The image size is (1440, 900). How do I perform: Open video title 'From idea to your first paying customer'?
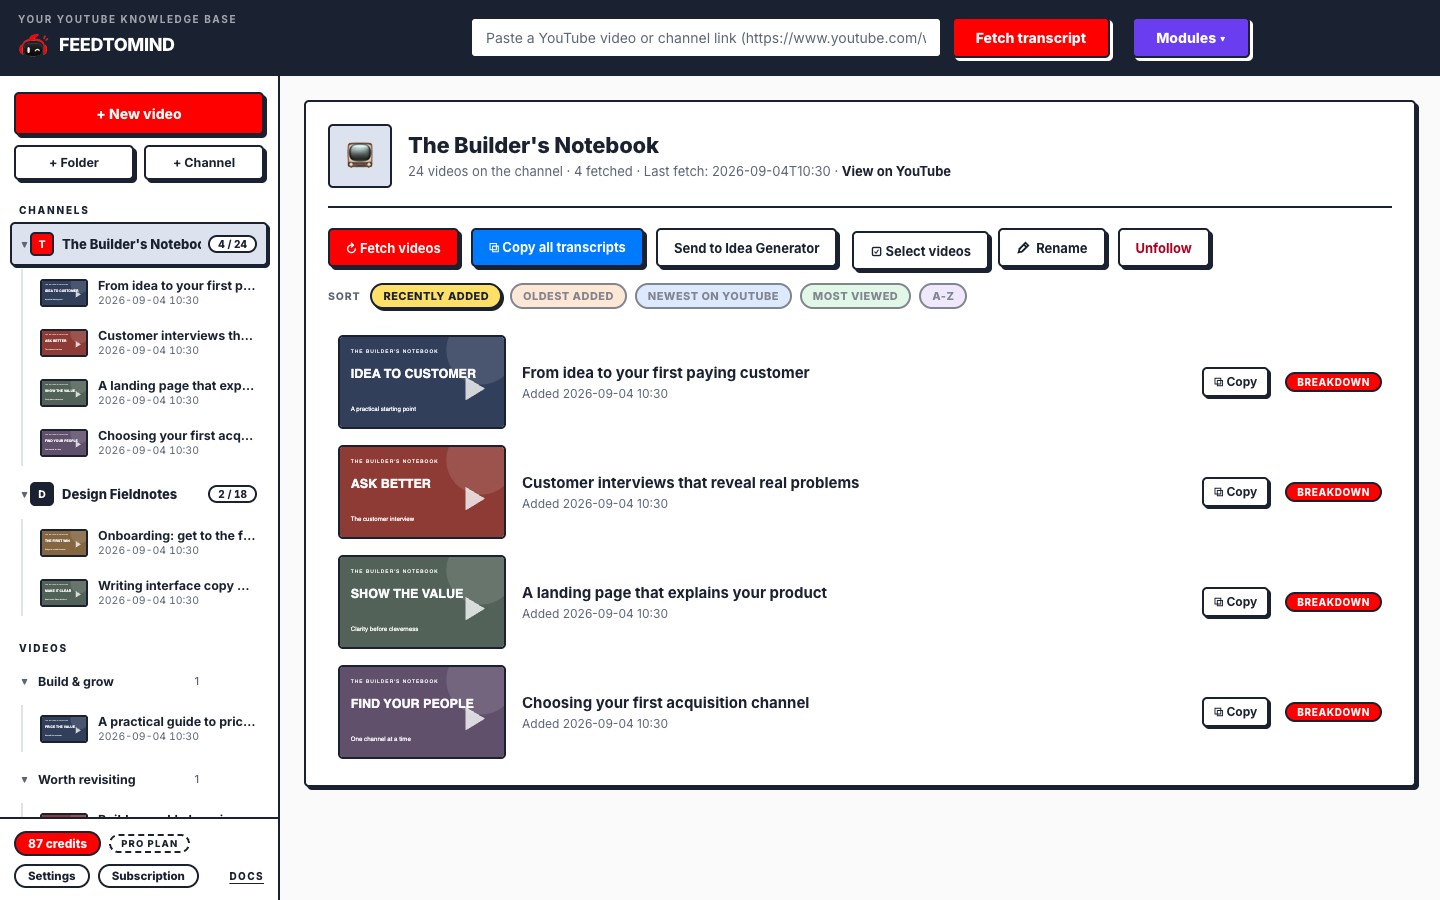point(665,373)
